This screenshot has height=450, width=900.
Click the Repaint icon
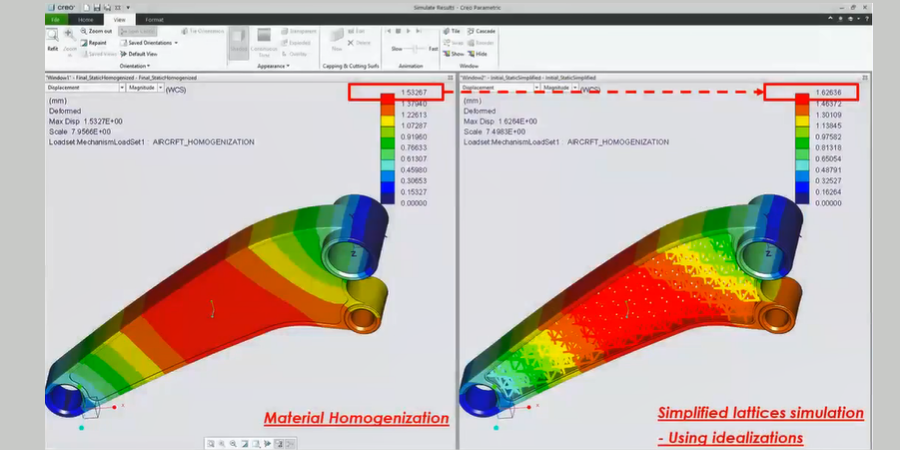click(x=96, y=43)
